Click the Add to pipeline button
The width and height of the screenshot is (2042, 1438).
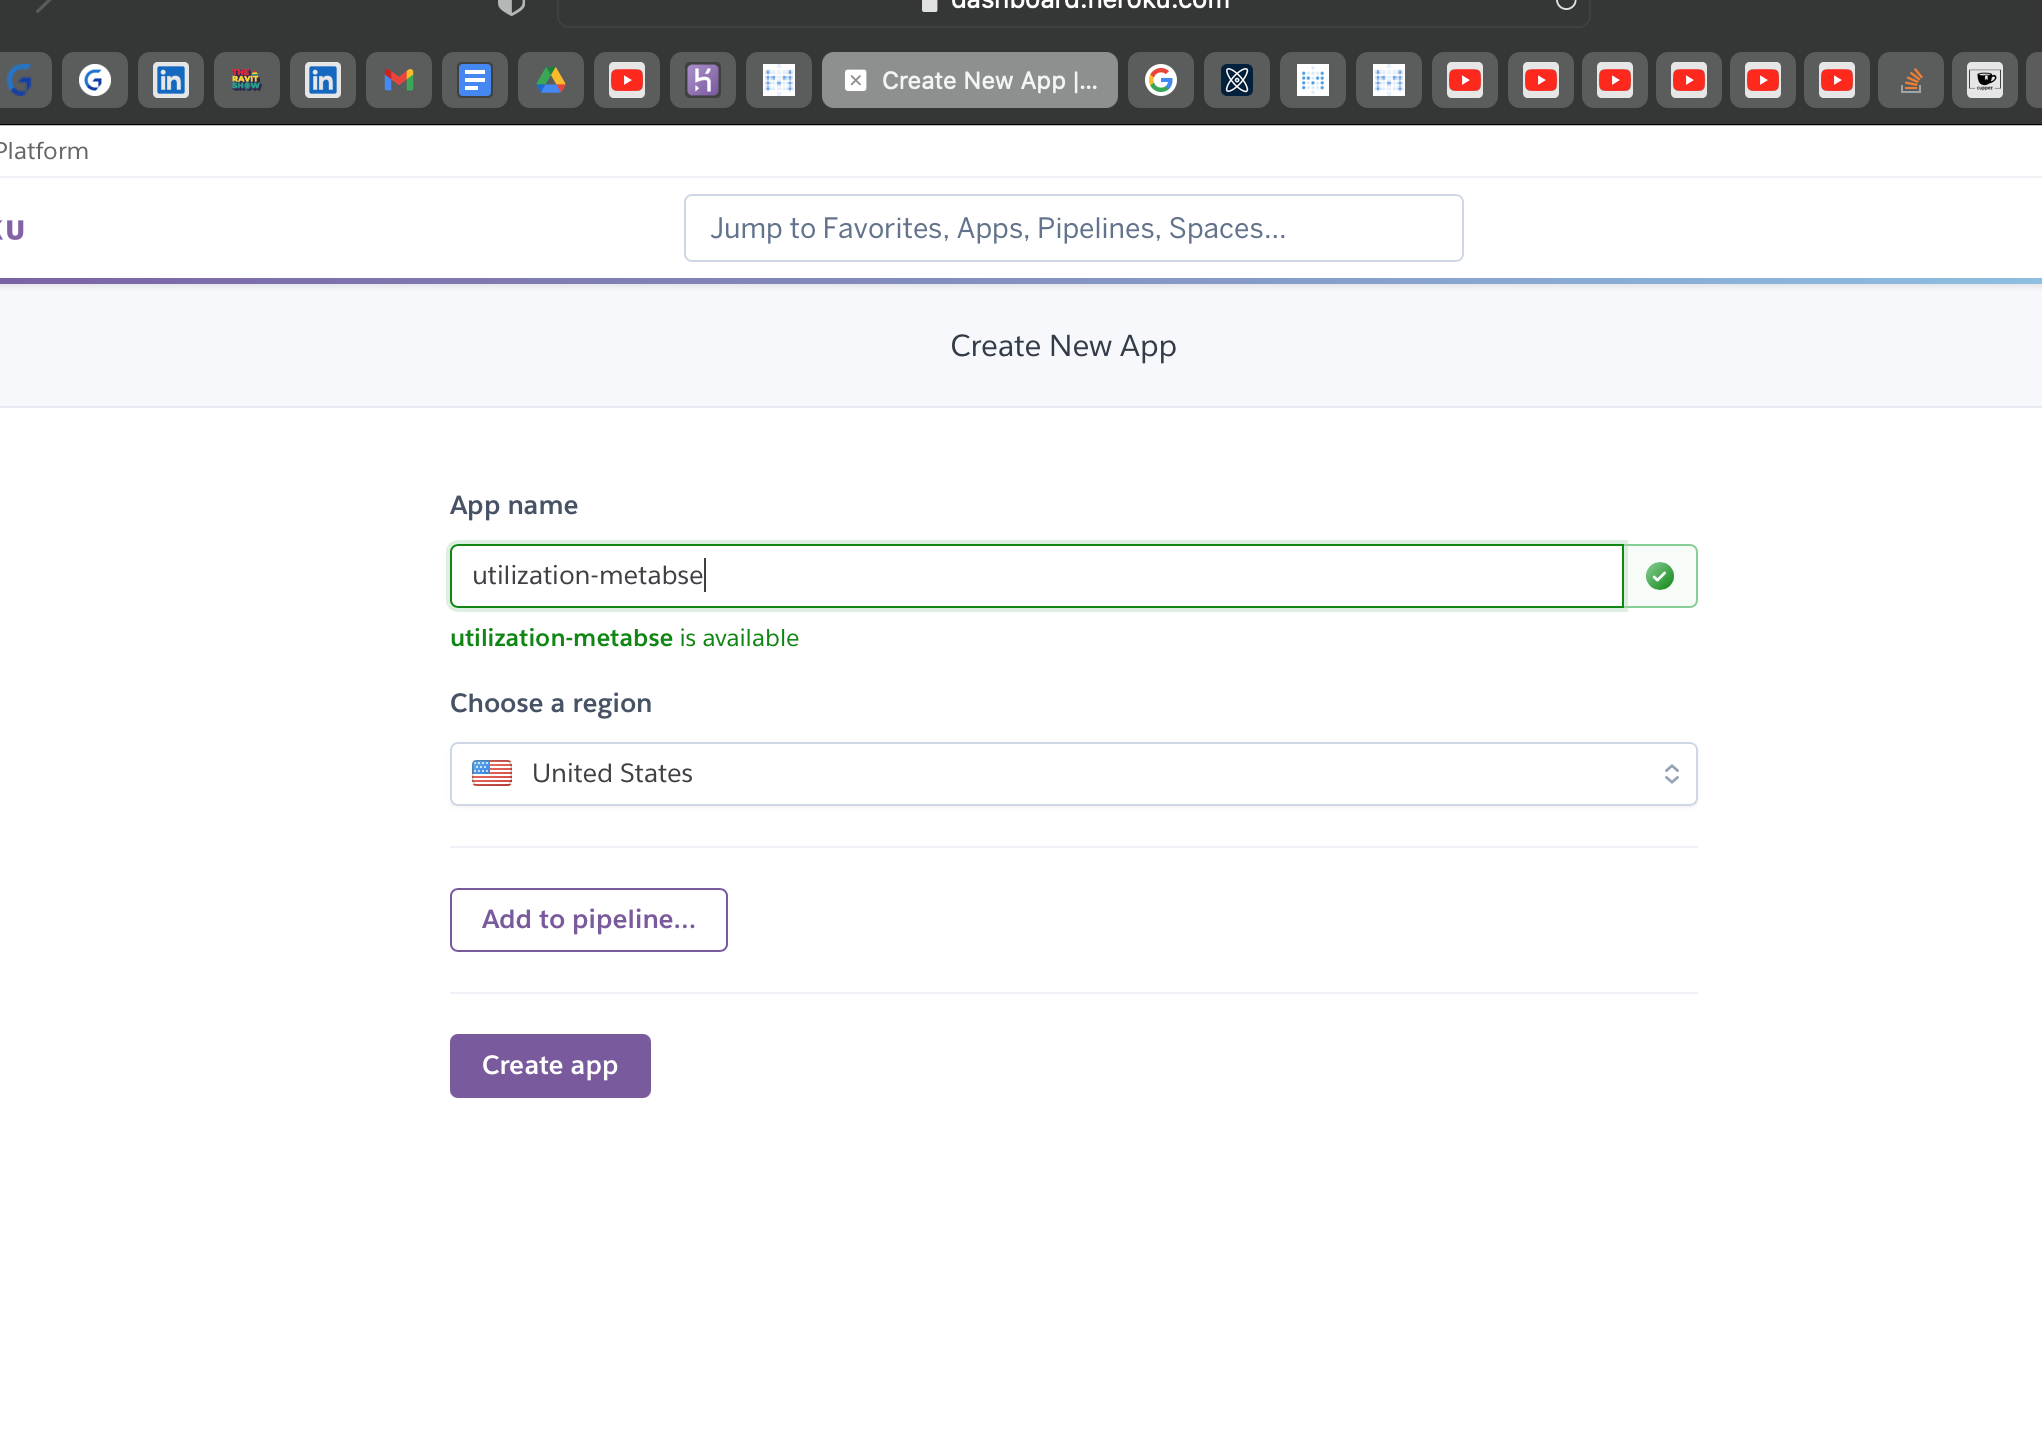590,918
